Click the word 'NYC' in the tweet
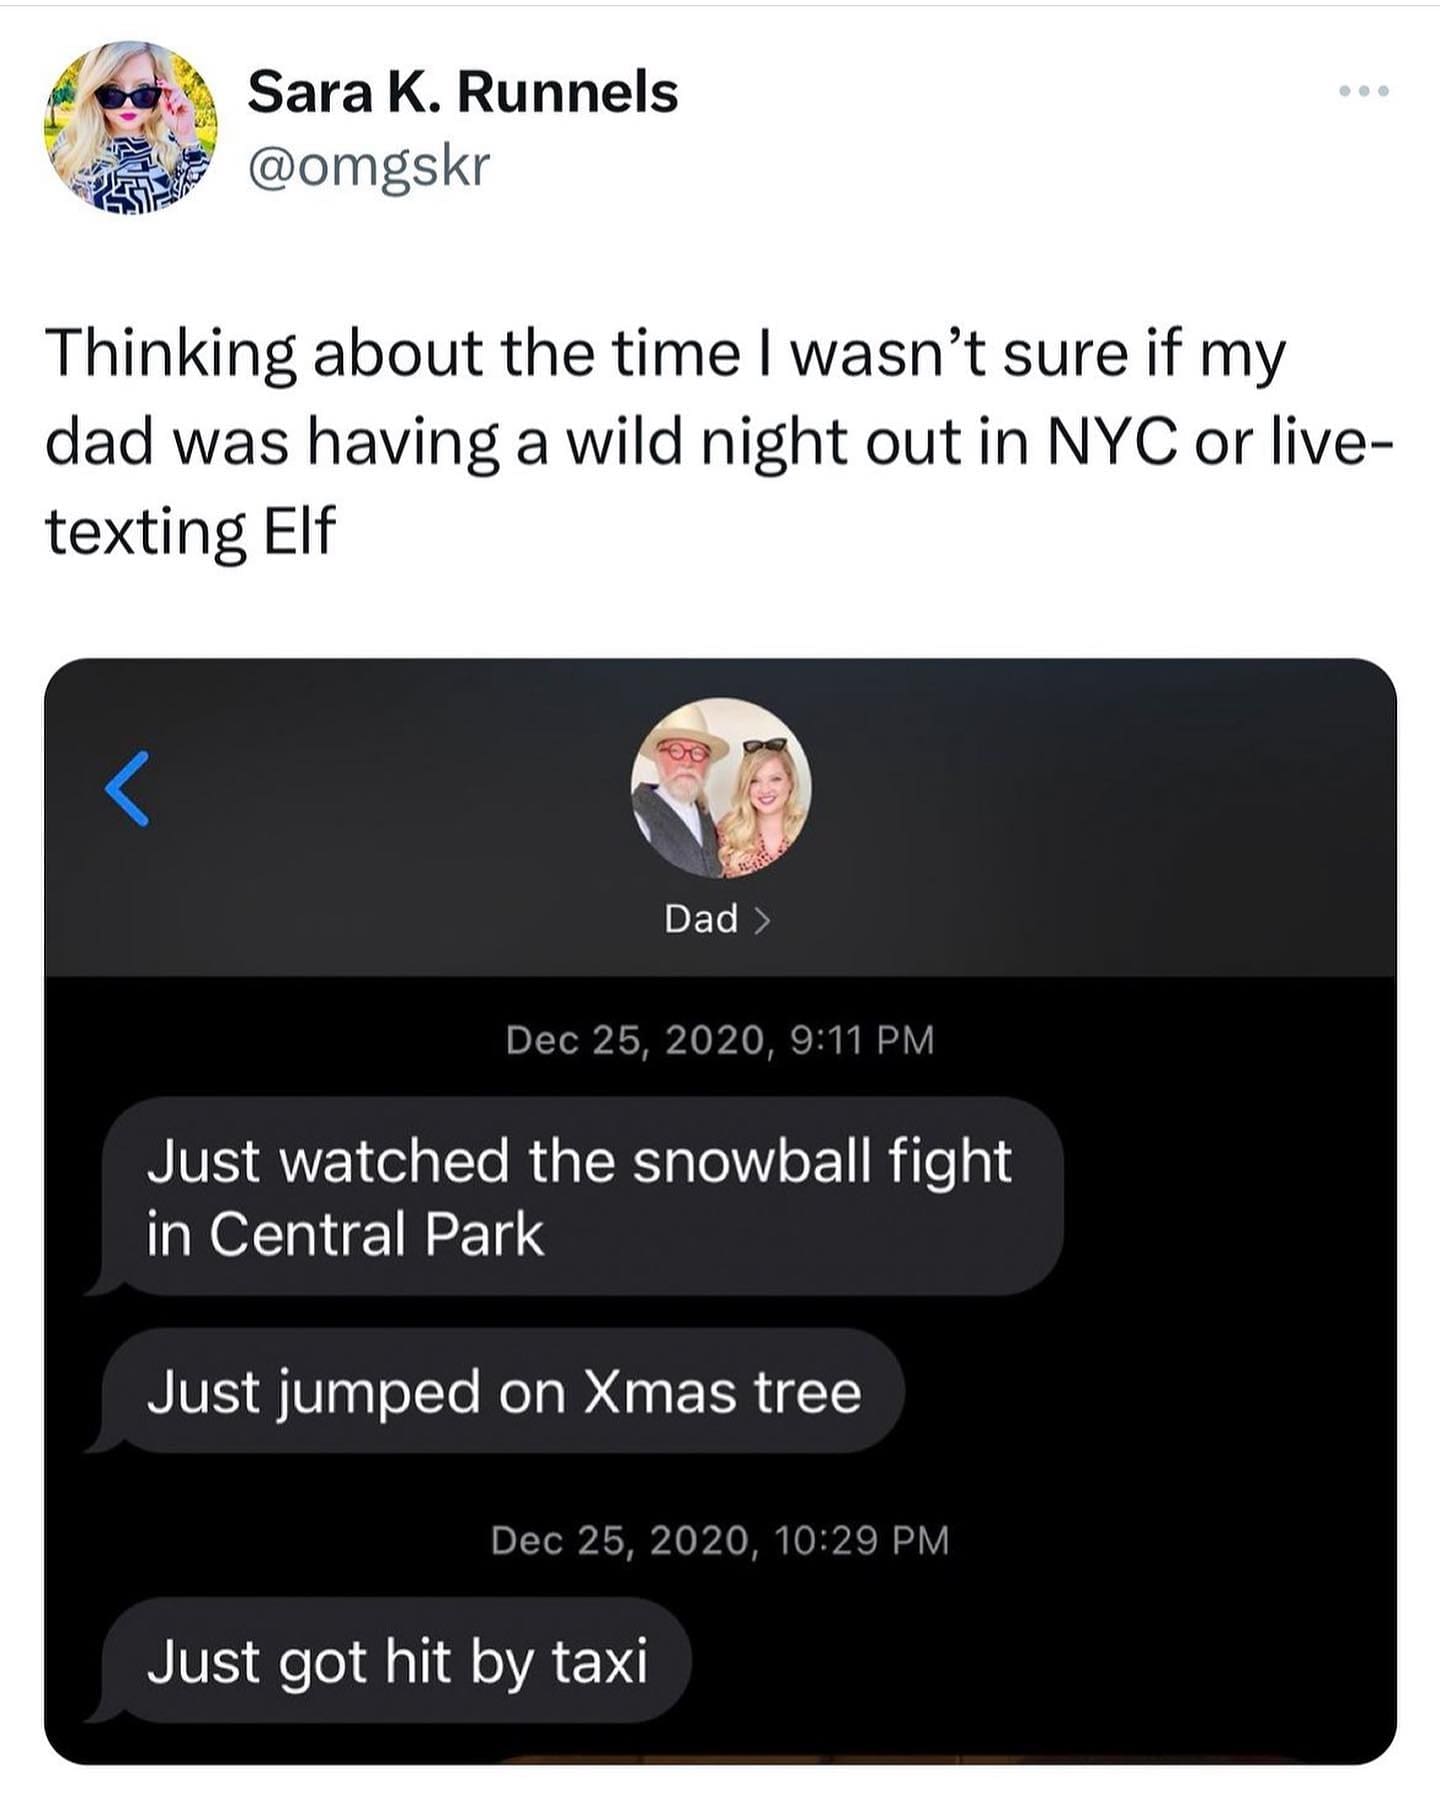 [x=1110, y=442]
